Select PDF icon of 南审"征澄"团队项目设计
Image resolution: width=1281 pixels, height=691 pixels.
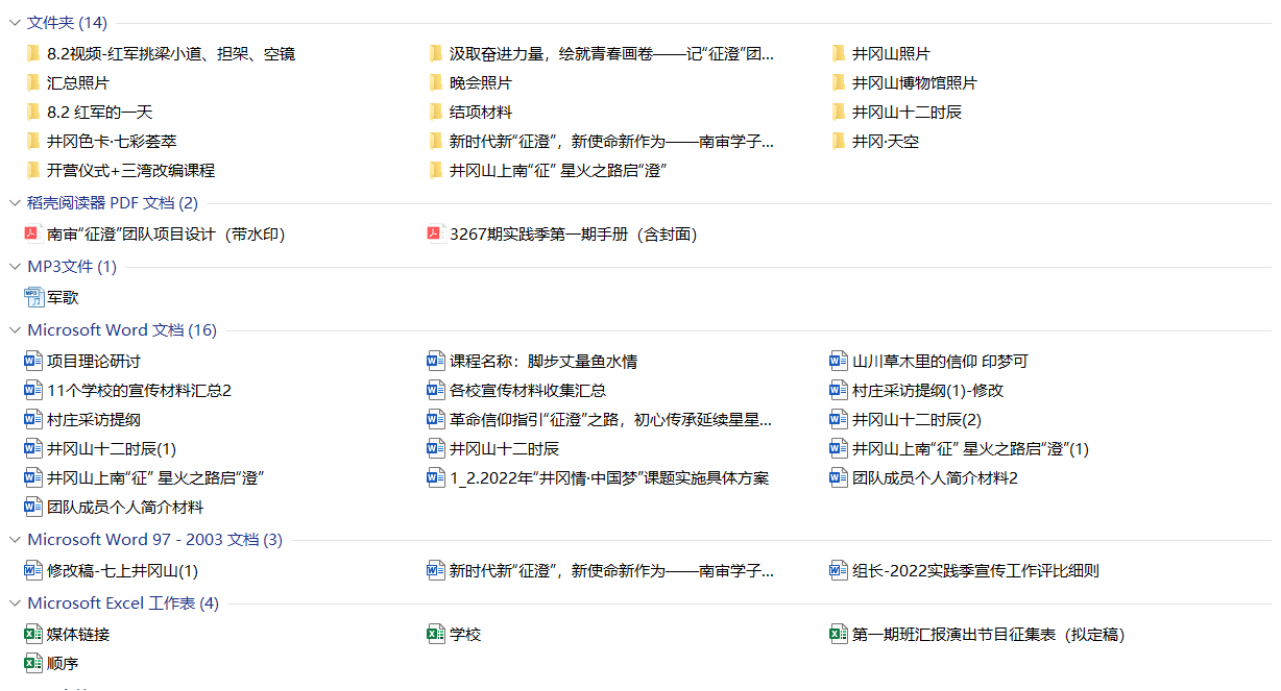point(33,234)
